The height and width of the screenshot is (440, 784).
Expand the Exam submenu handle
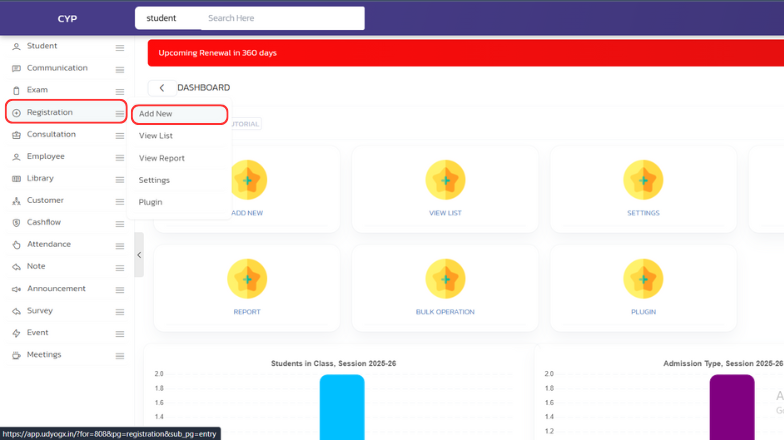(x=120, y=91)
